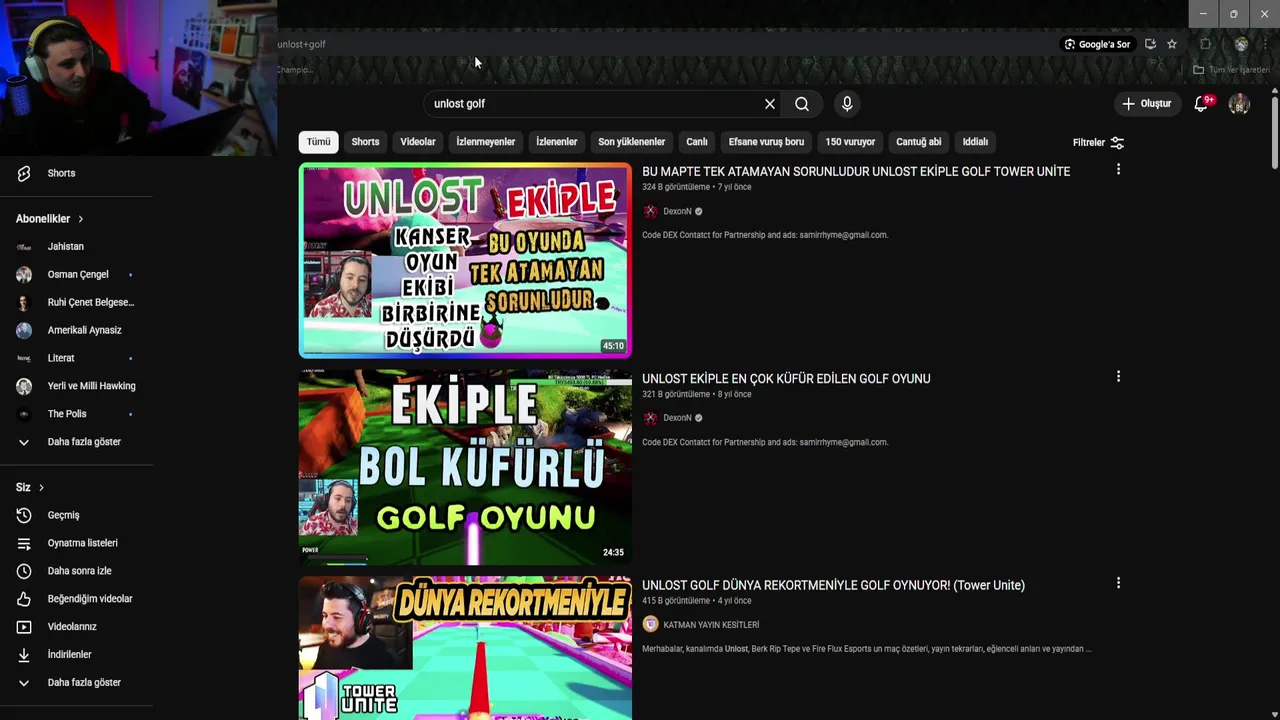Viewport: 1280px width, 720px height.
Task: Select the Canlı filter chip
Action: point(697,142)
